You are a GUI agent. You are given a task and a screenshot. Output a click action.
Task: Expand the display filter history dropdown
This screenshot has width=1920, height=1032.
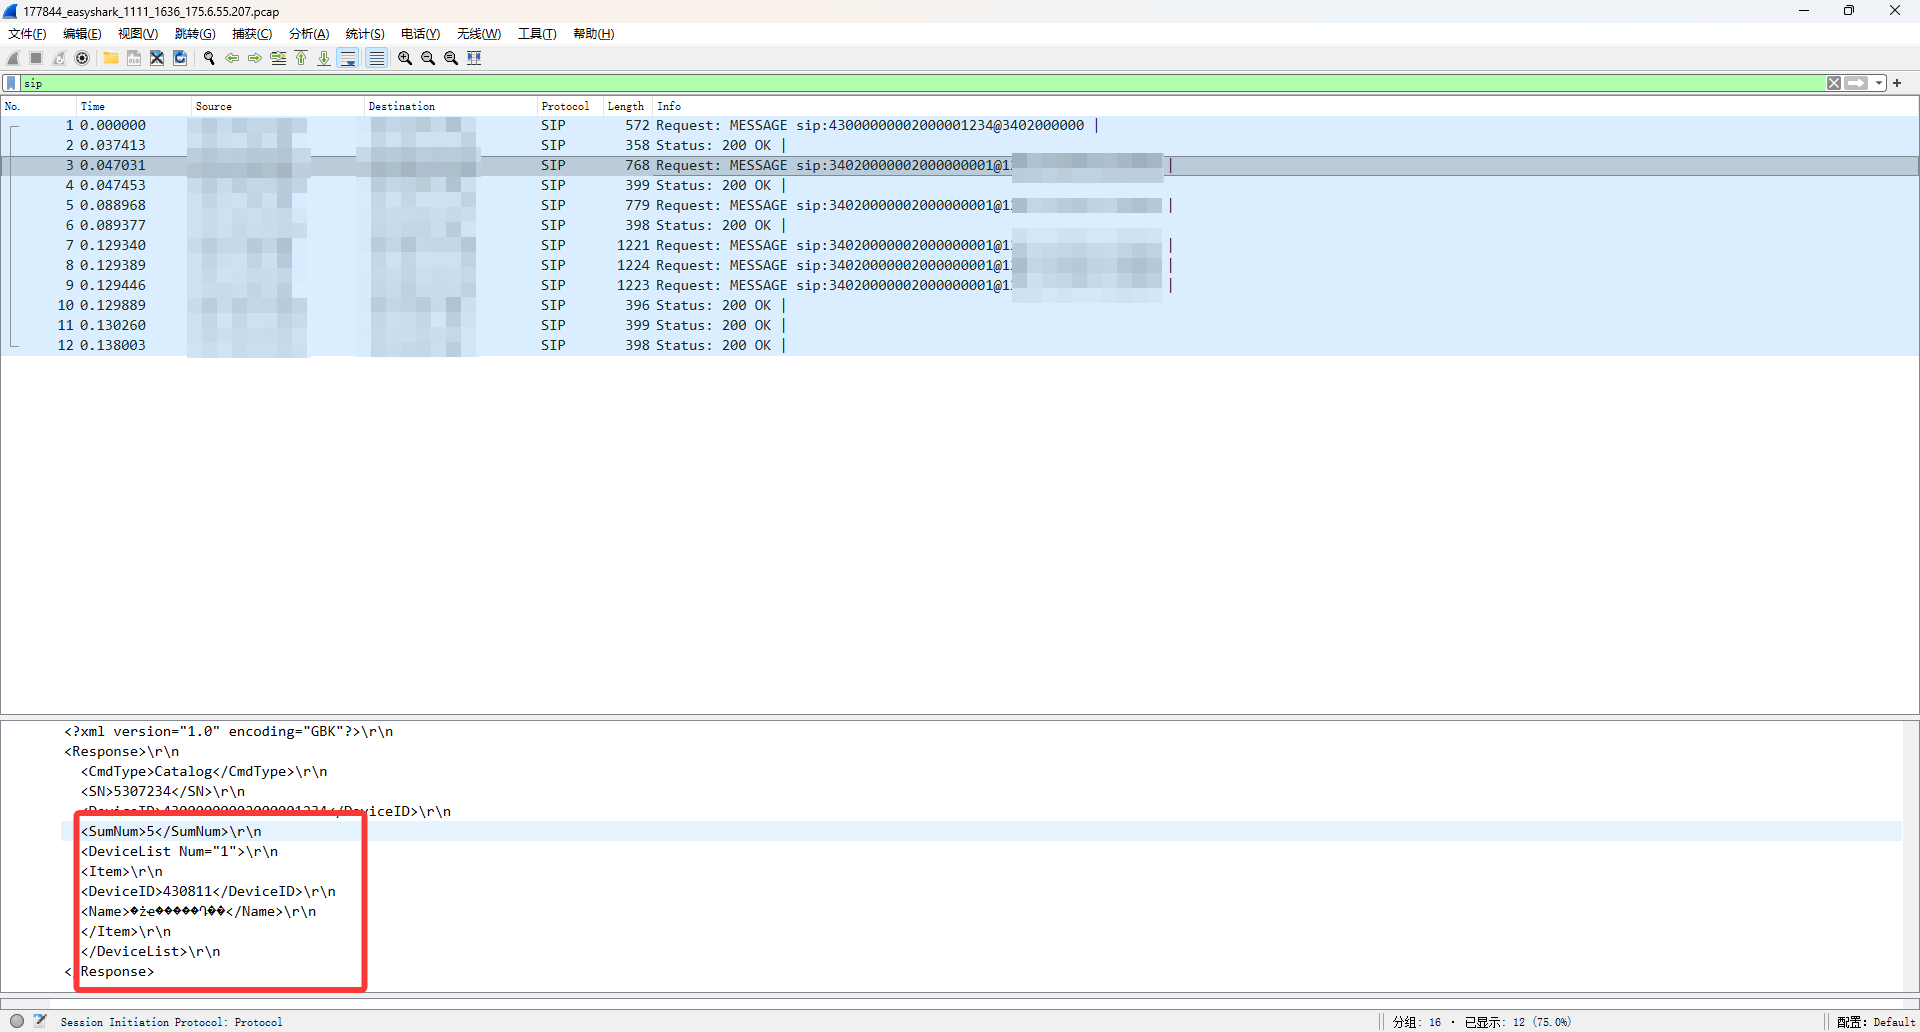click(1879, 83)
